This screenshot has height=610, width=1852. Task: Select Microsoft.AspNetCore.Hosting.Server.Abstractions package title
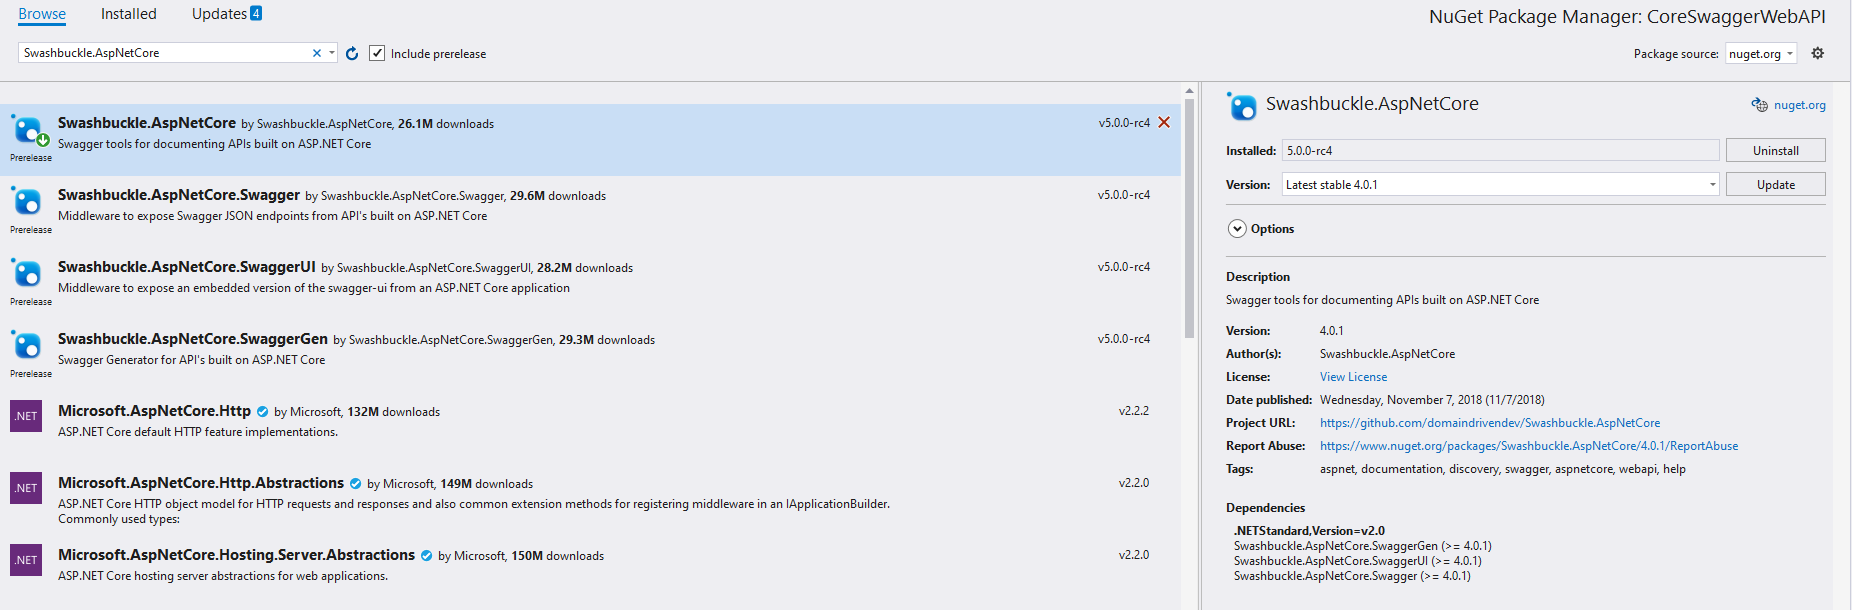pyautogui.click(x=236, y=555)
